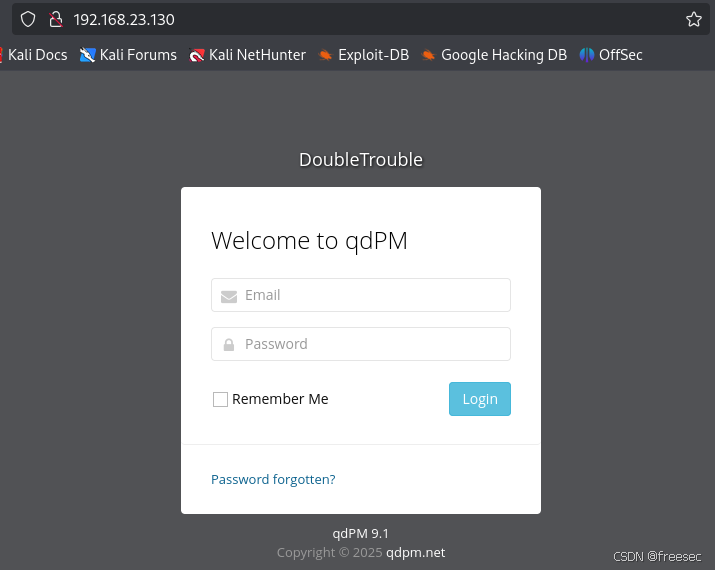The width and height of the screenshot is (715, 570).
Task: Open the Password forgotten? link
Action: click(x=273, y=479)
